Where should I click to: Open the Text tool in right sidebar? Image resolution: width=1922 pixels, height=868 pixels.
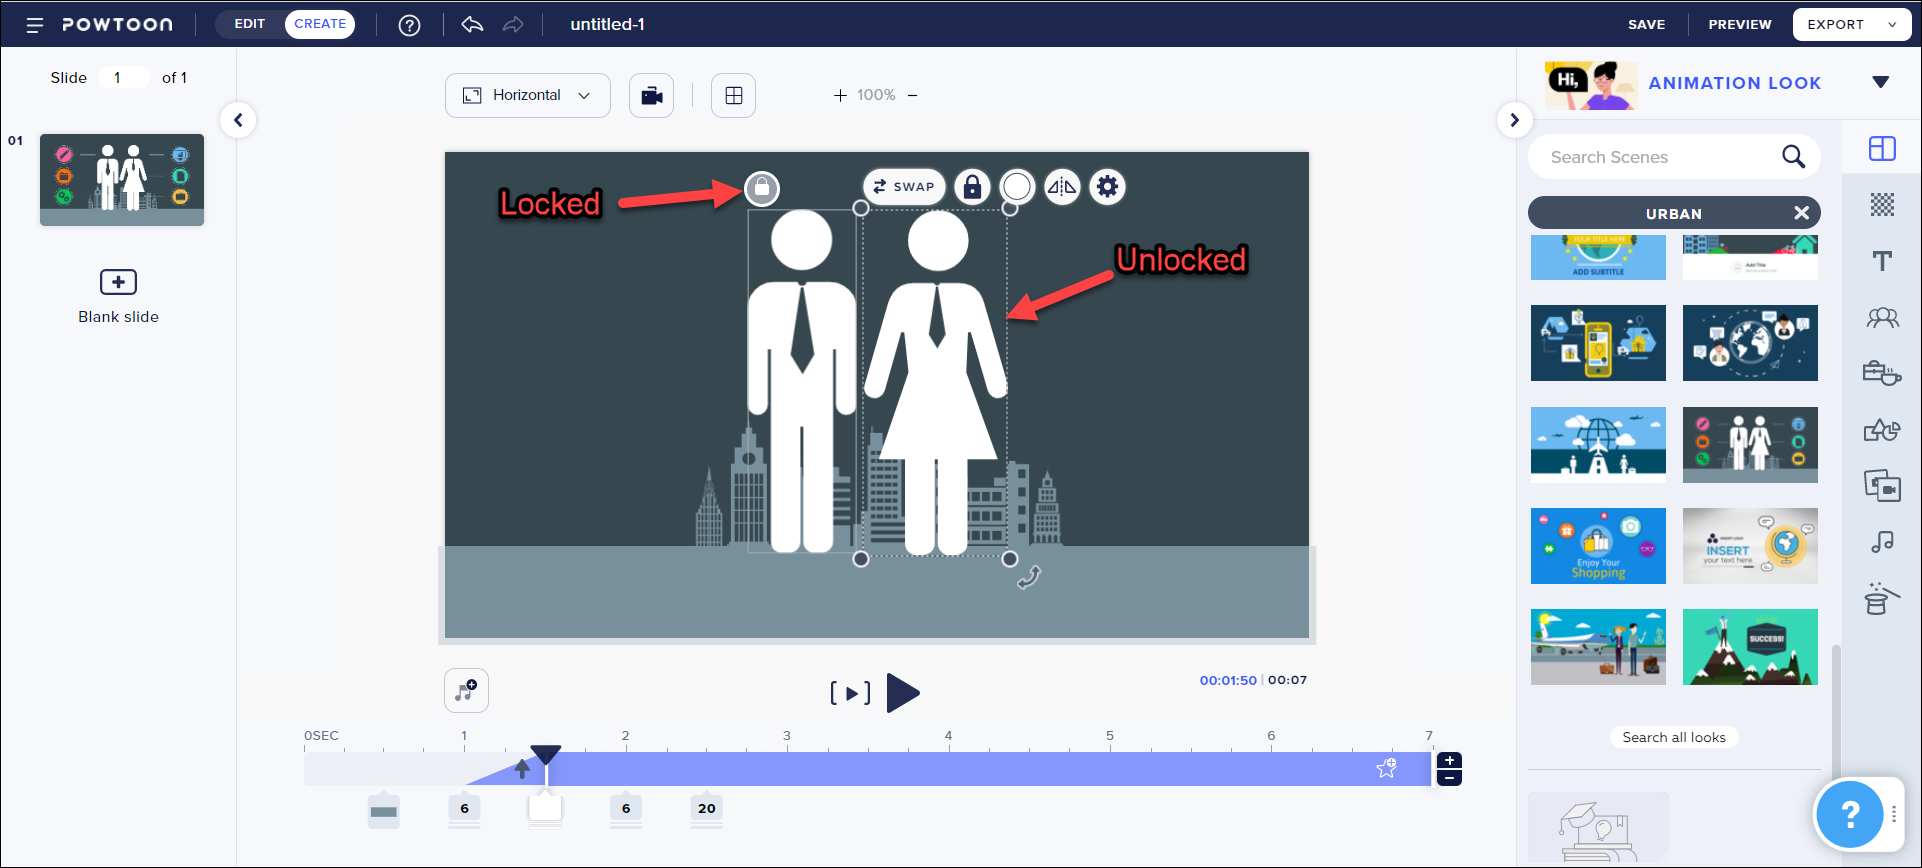[1882, 261]
